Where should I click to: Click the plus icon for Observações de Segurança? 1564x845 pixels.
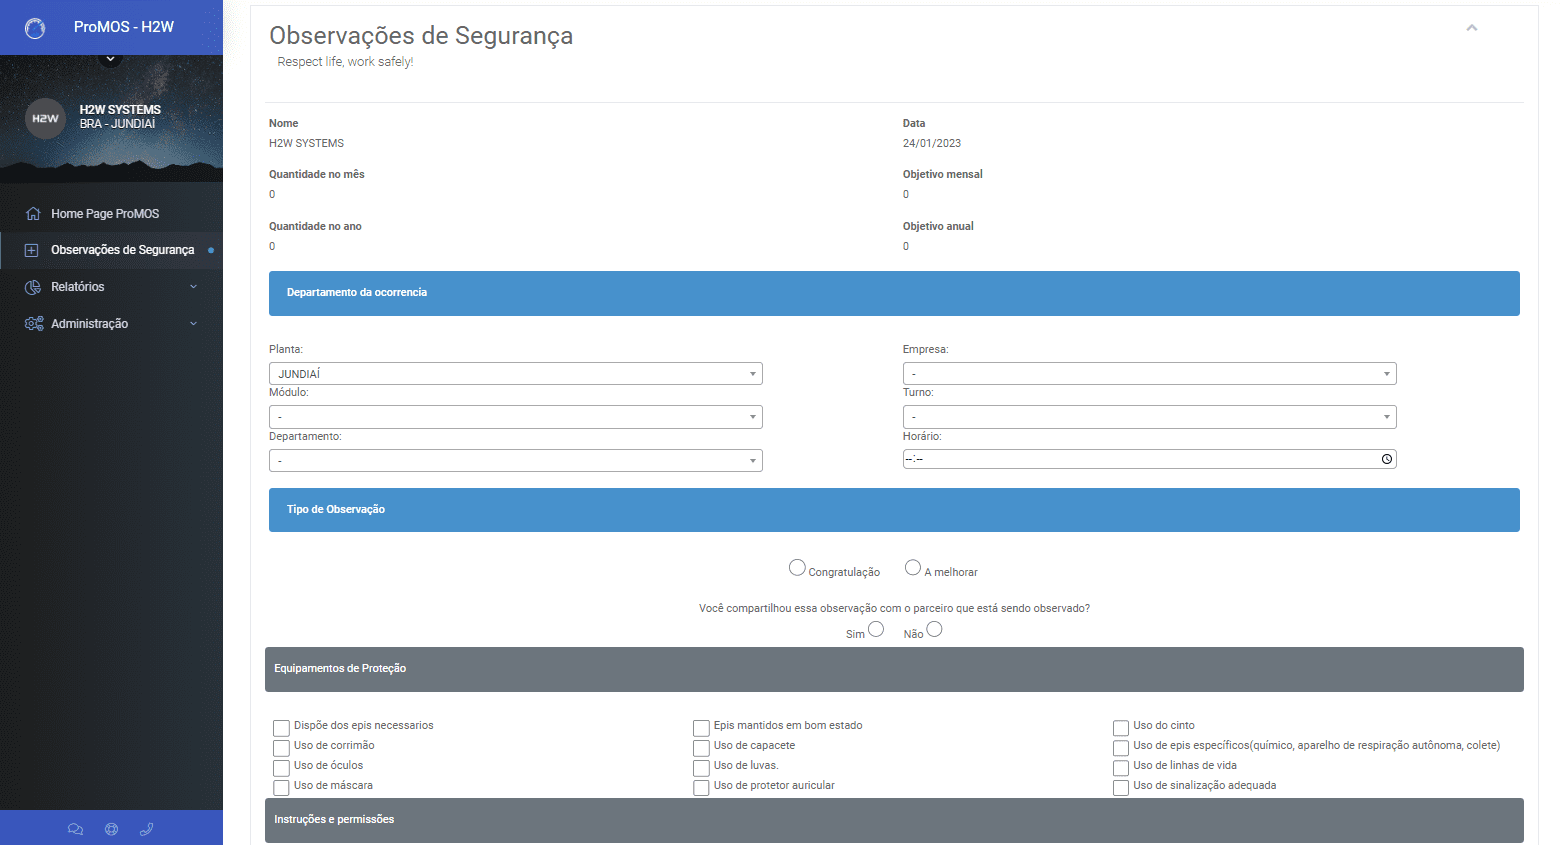pos(32,250)
